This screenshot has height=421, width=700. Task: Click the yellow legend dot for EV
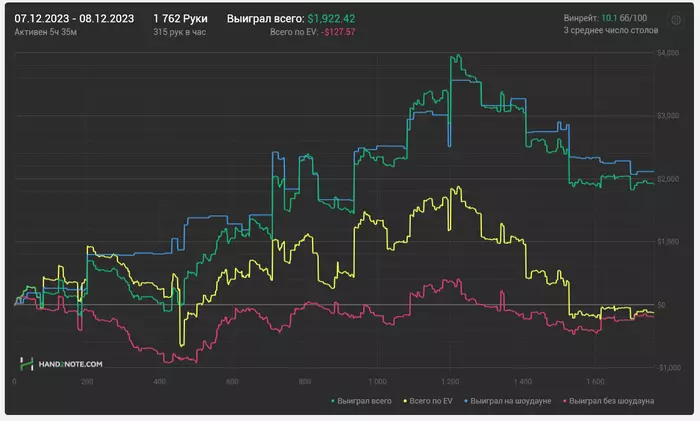[403, 401]
